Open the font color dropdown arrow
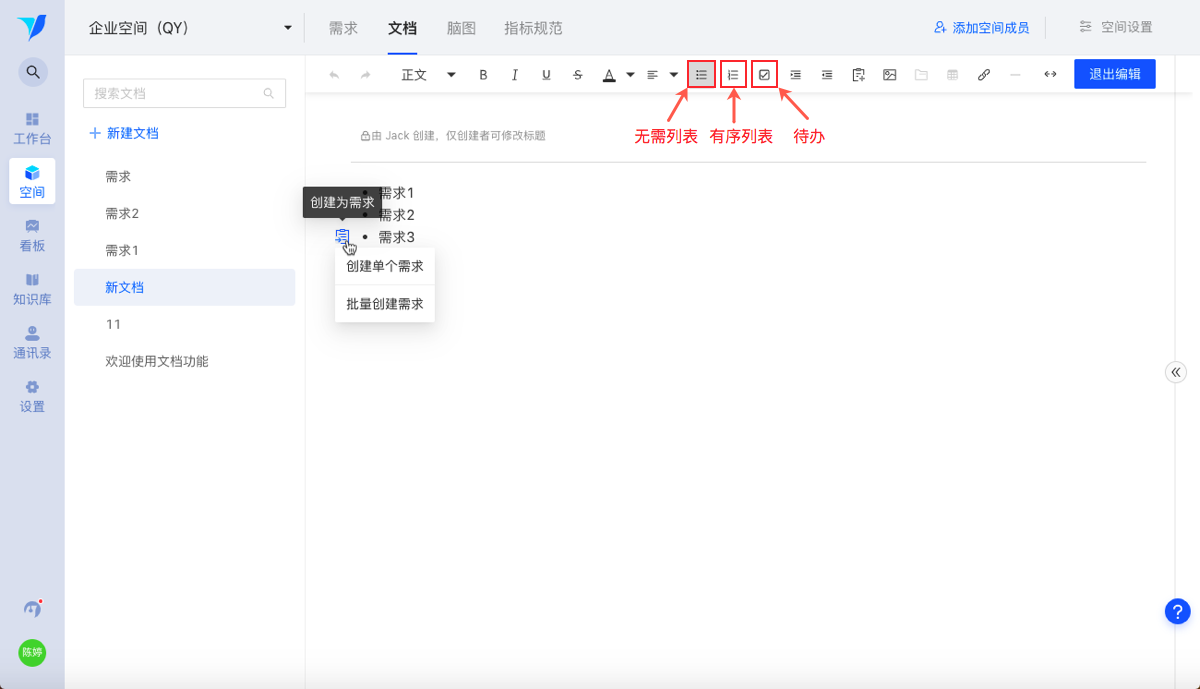Viewport: 1200px width, 689px height. pyautogui.click(x=630, y=75)
